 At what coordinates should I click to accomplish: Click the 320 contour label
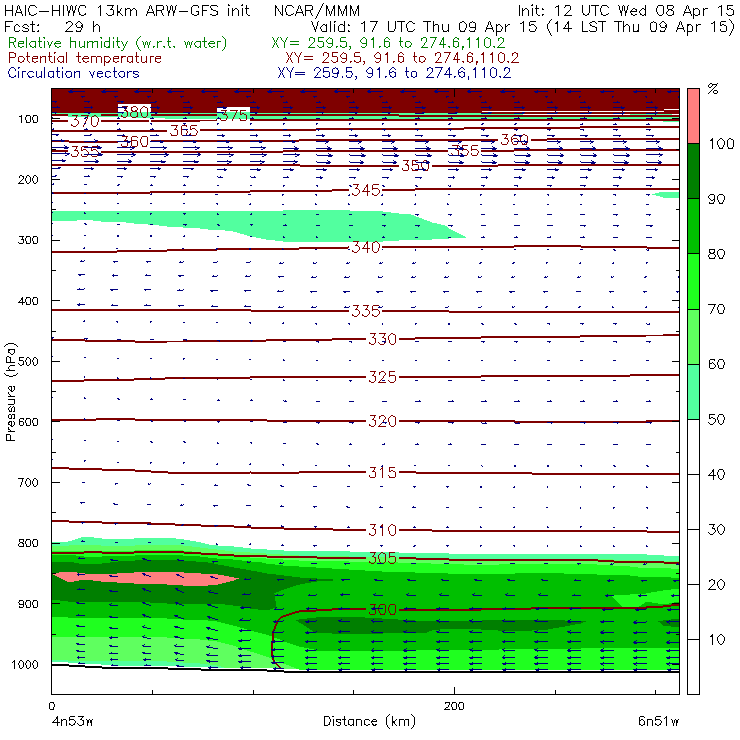click(382, 420)
